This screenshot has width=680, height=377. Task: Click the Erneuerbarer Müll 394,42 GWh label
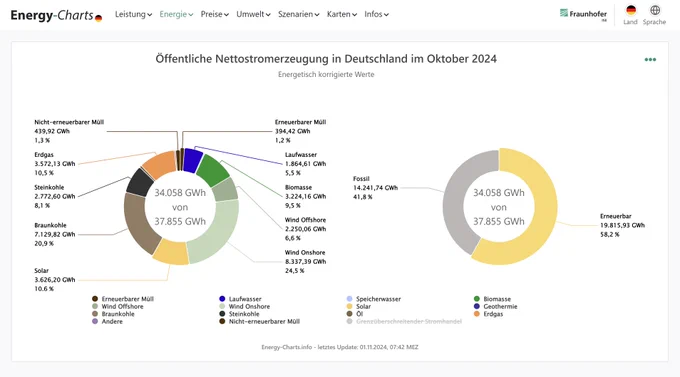coord(300,131)
